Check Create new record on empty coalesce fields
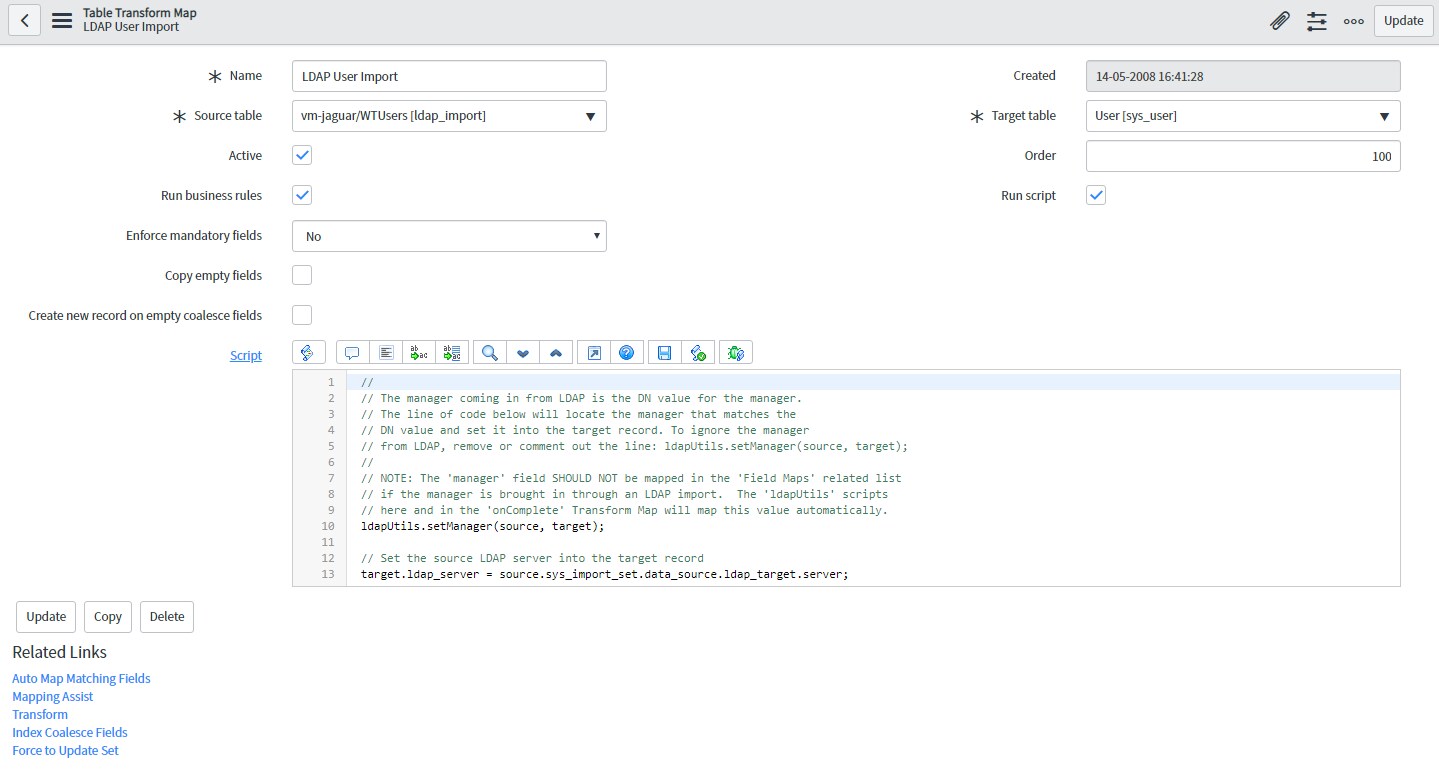This screenshot has height=770, width=1439. [302, 315]
